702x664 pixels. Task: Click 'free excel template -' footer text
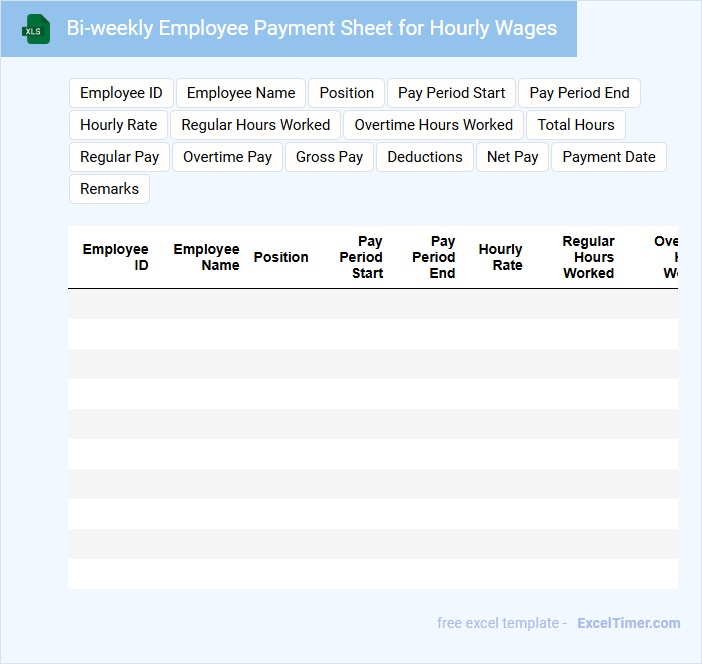[x=502, y=623]
